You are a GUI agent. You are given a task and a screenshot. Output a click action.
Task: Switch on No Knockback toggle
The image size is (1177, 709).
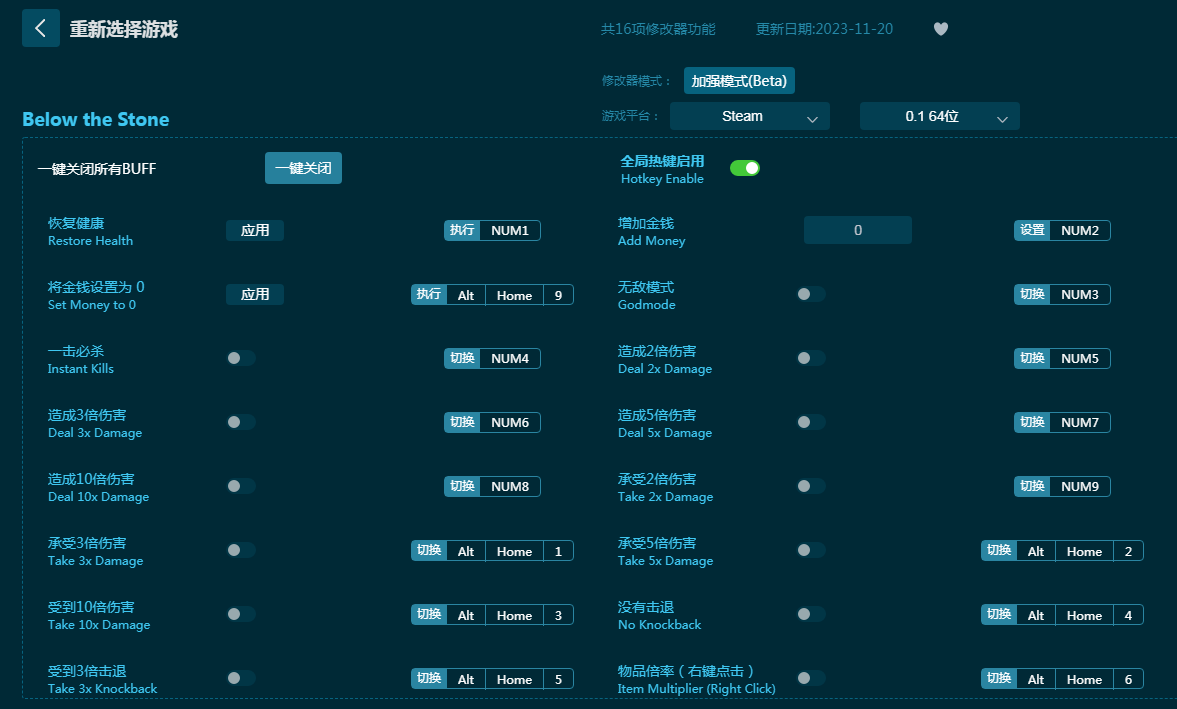811,614
